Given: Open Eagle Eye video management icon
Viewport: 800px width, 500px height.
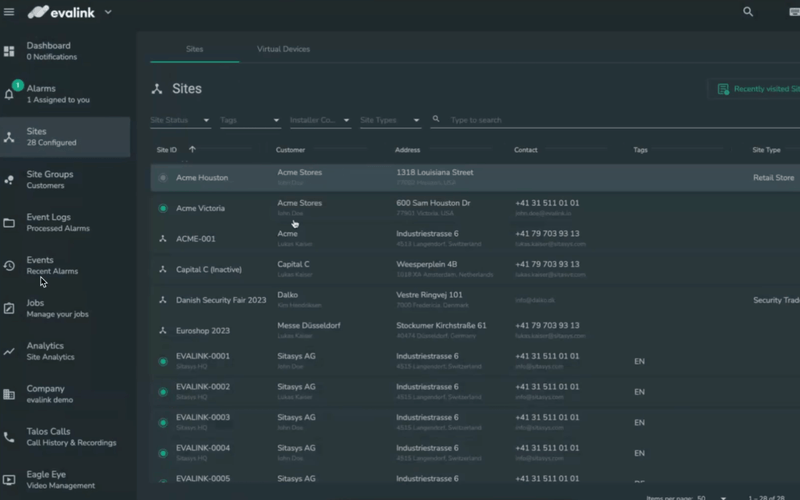Looking at the screenshot, I should pyautogui.click(x=10, y=480).
